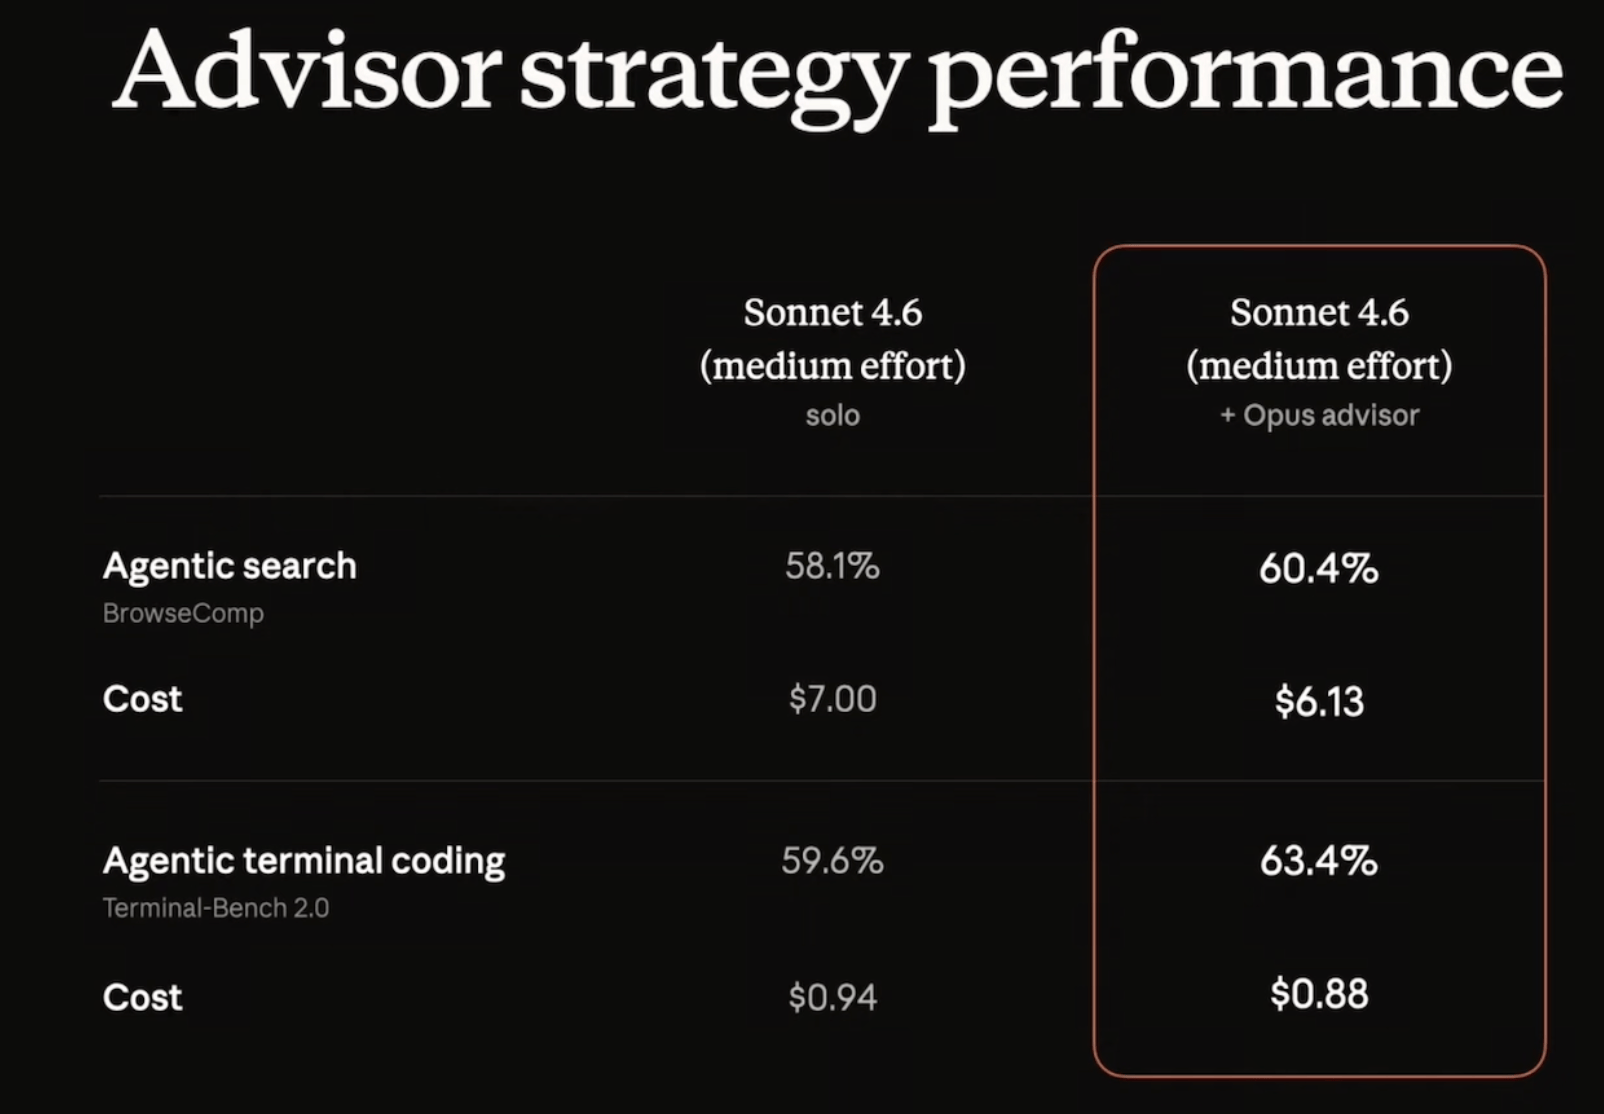Viewport: 1604px width, 1114px height.
Task: Click the $6.13 advisor cost value
Action: [x=1319, y=701]
